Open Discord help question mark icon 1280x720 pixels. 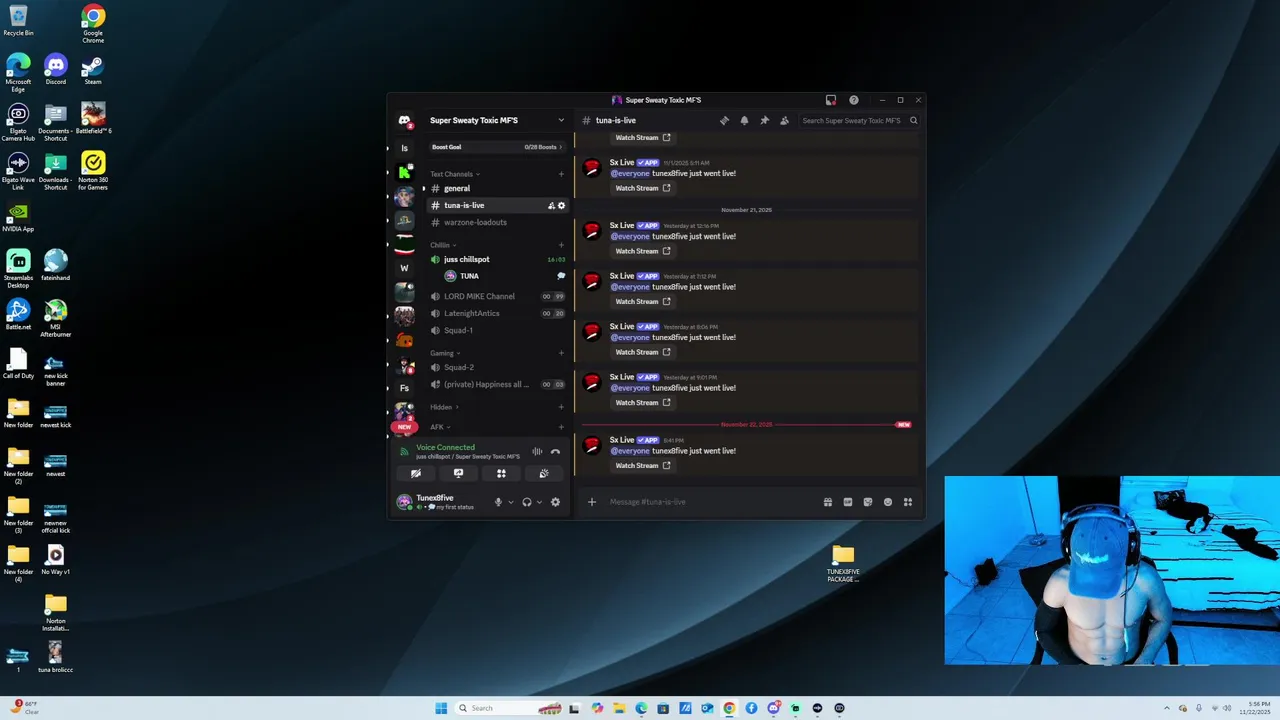853,100
